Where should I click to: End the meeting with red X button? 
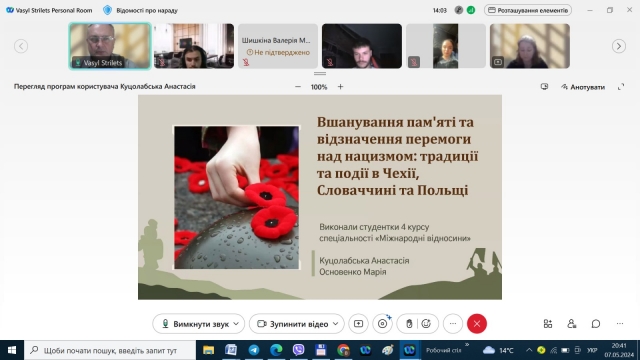point(477,324)
